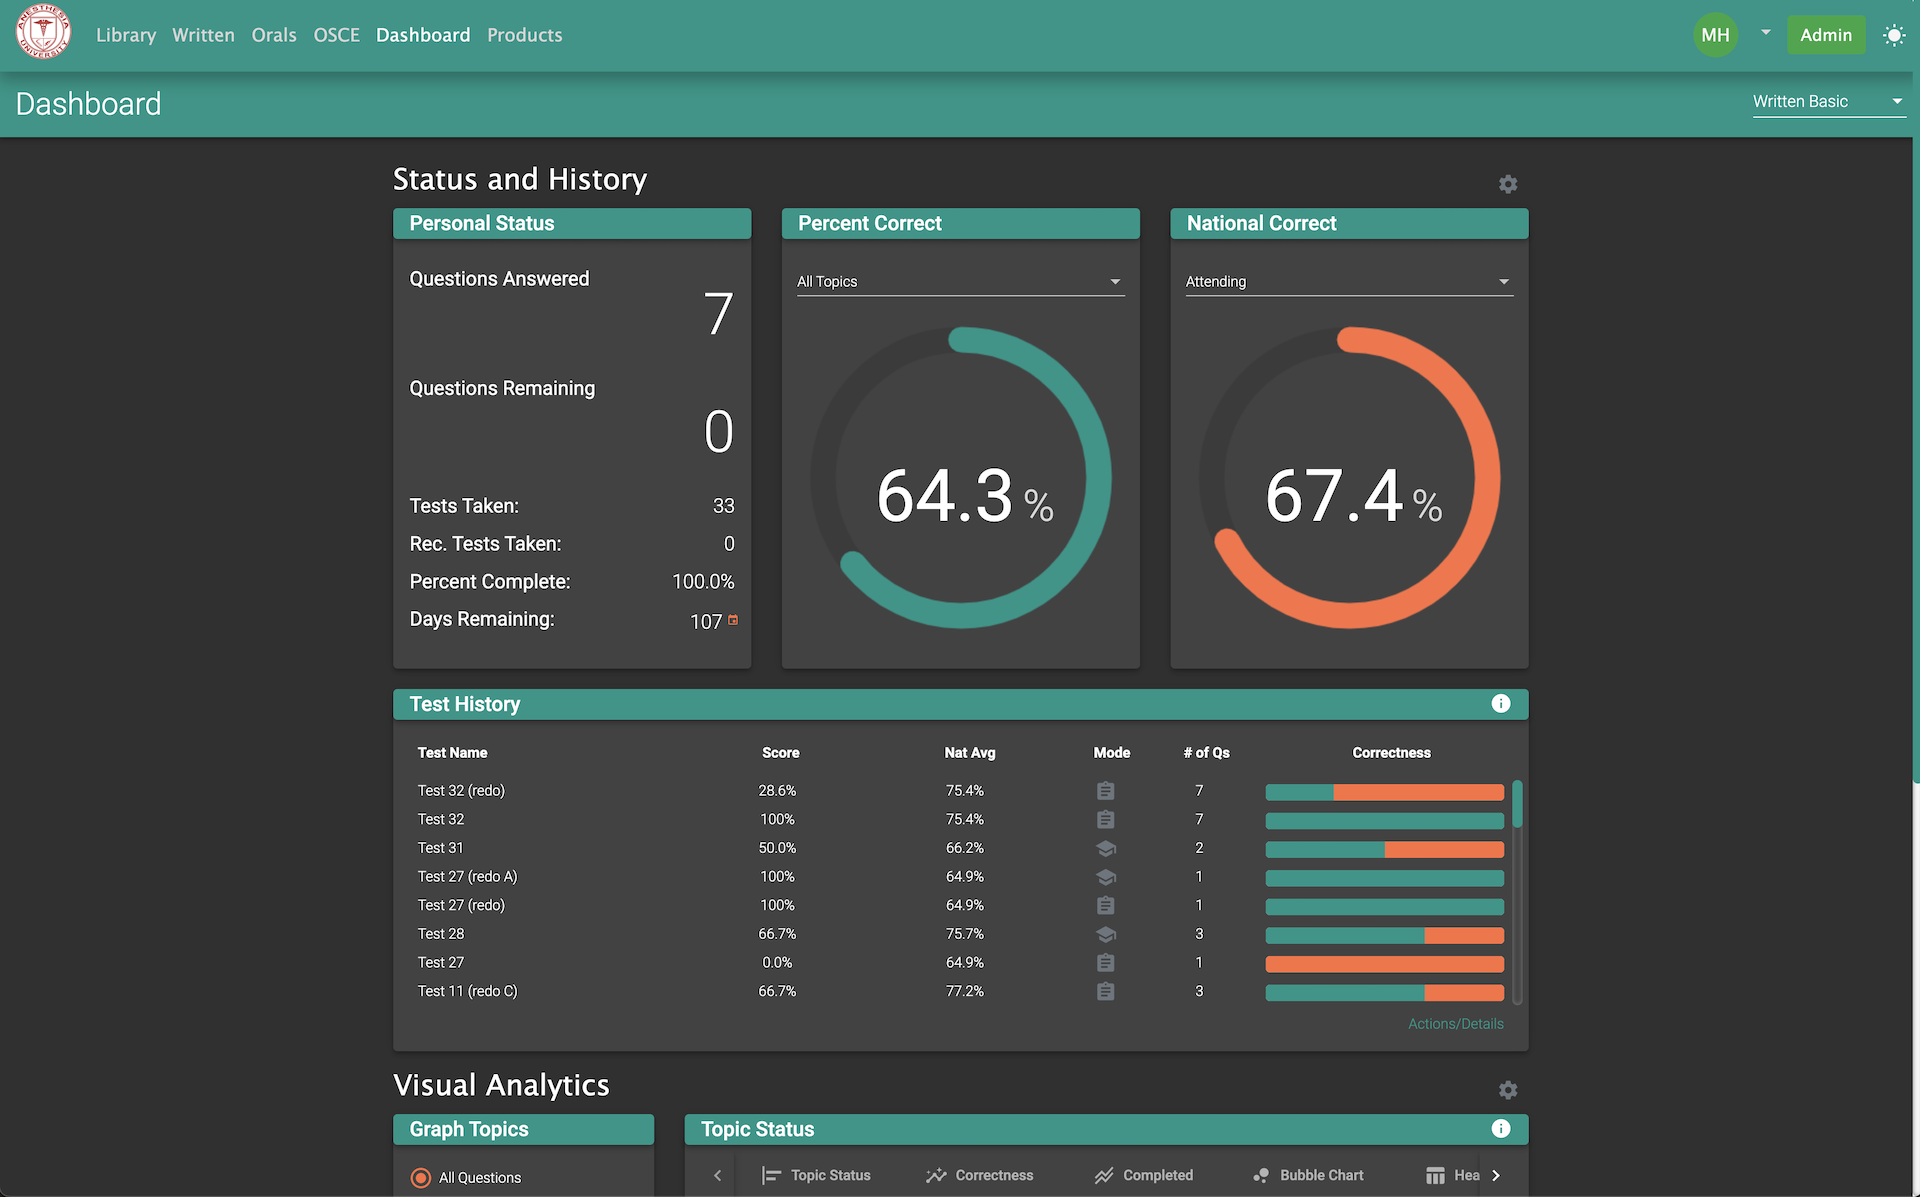
Task: Open Visual Analytics settings gear
Action: point(1507,1090)
